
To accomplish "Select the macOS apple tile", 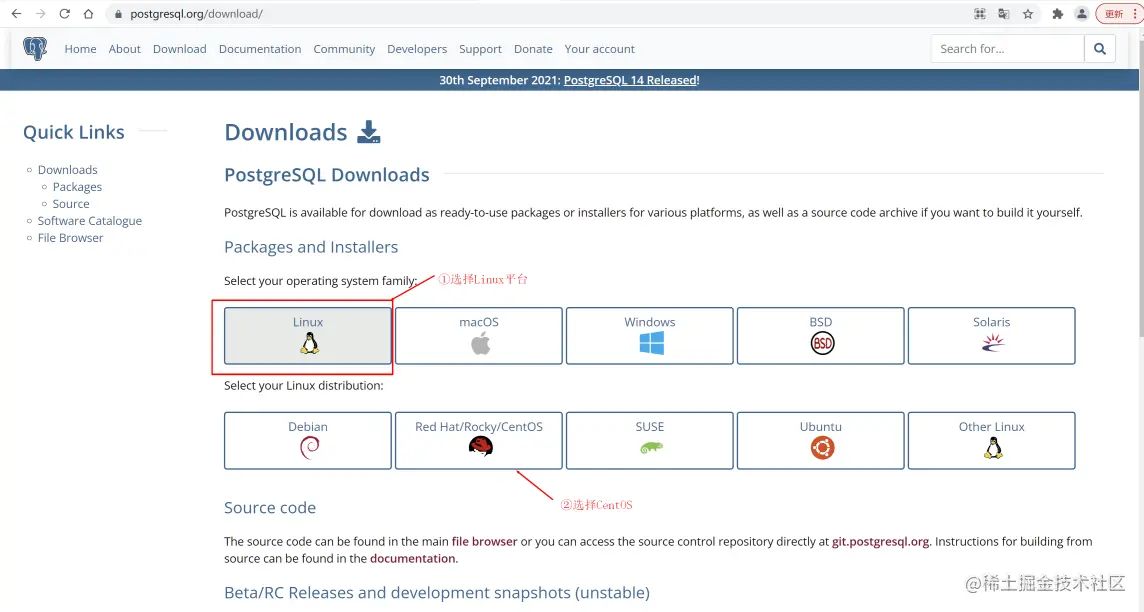I will pyautogui.click(x=479, y=336).
